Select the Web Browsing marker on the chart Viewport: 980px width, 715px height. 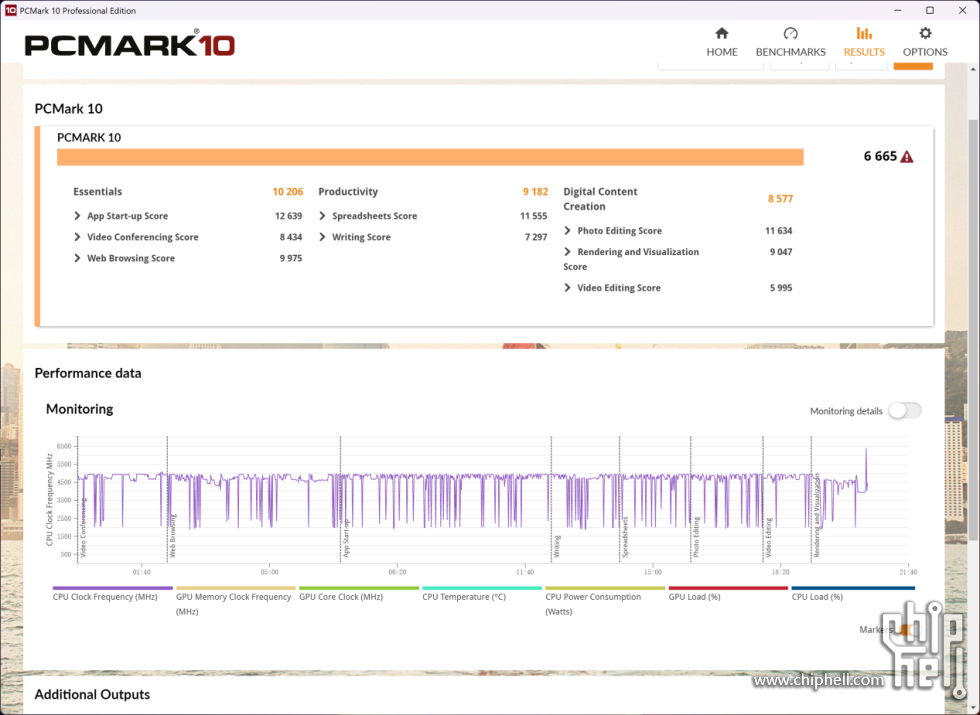click(173, 536)
